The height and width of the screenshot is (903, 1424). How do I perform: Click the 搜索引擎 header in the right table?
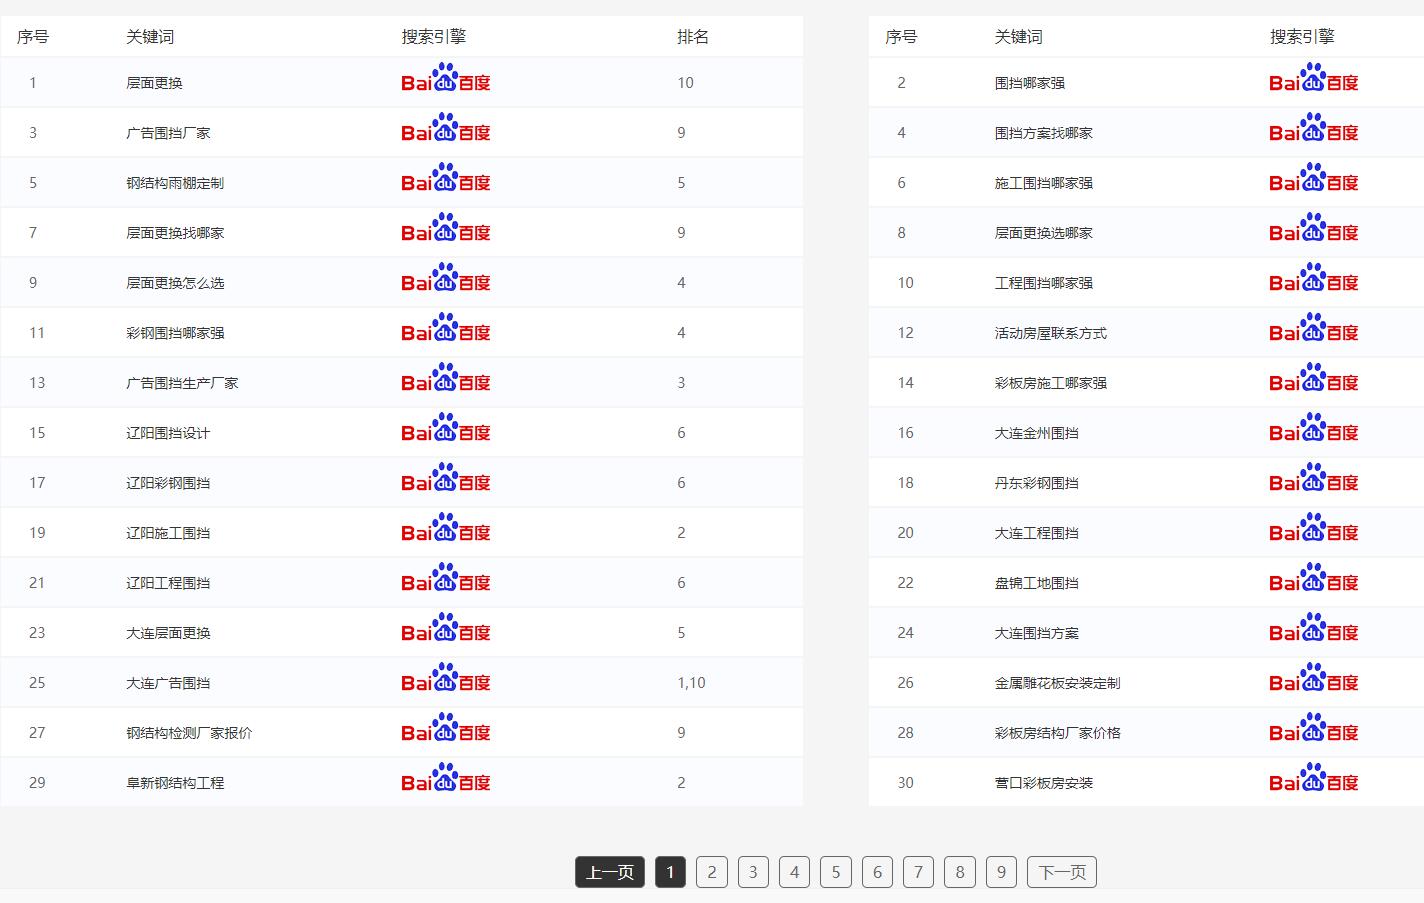pos(1302,37)
